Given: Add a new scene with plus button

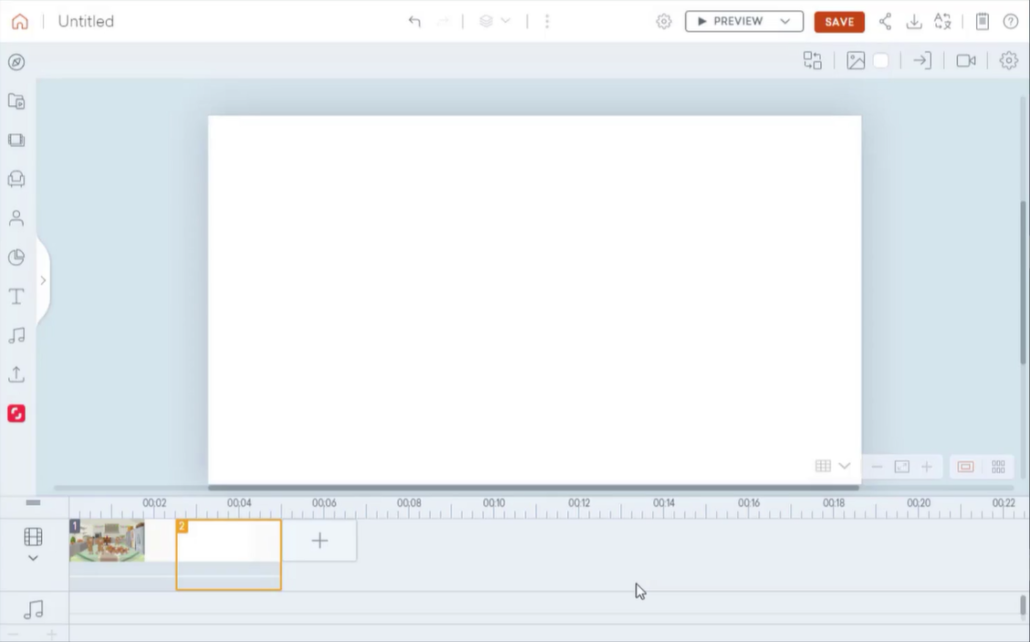Looking at the screenshot, I should [320, 541].
